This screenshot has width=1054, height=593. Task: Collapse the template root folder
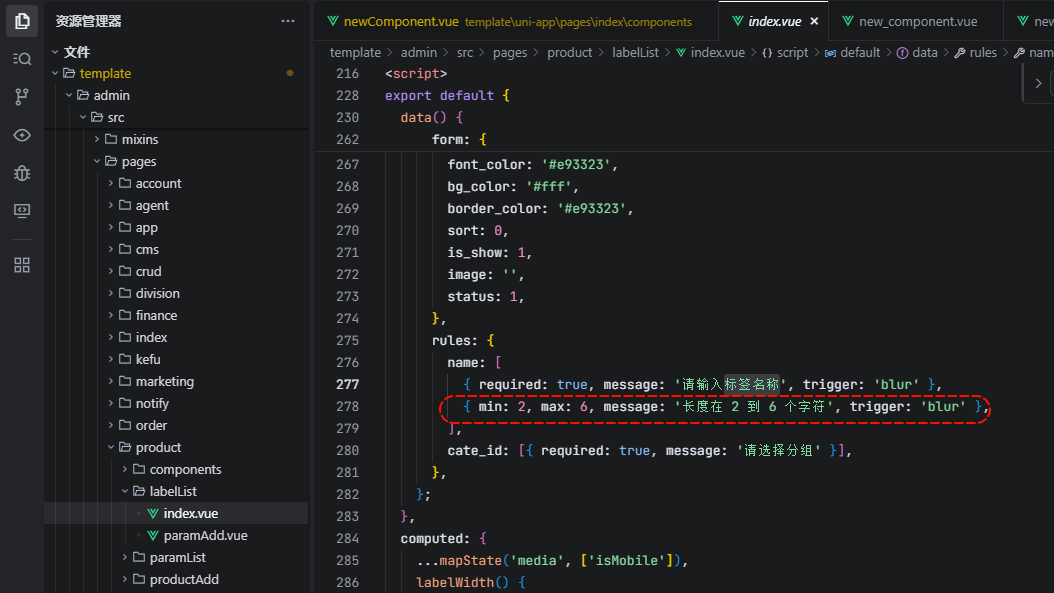55,73
